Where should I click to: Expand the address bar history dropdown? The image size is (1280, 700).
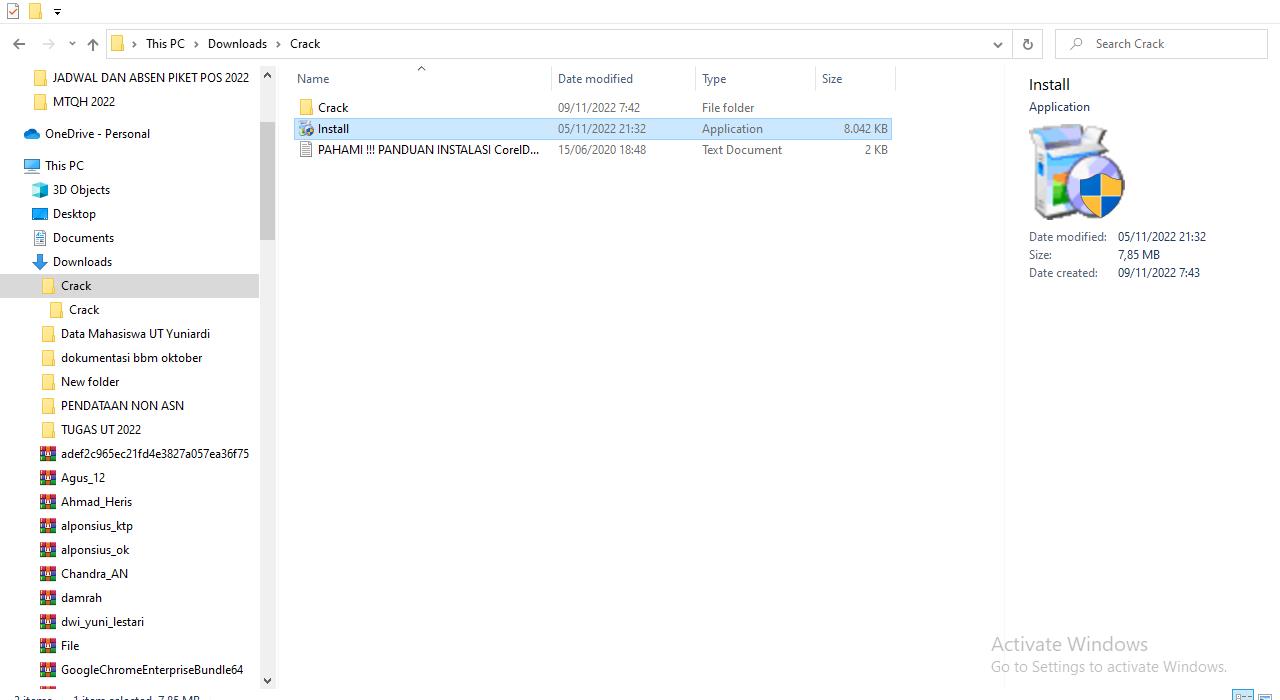pos(997,44)
